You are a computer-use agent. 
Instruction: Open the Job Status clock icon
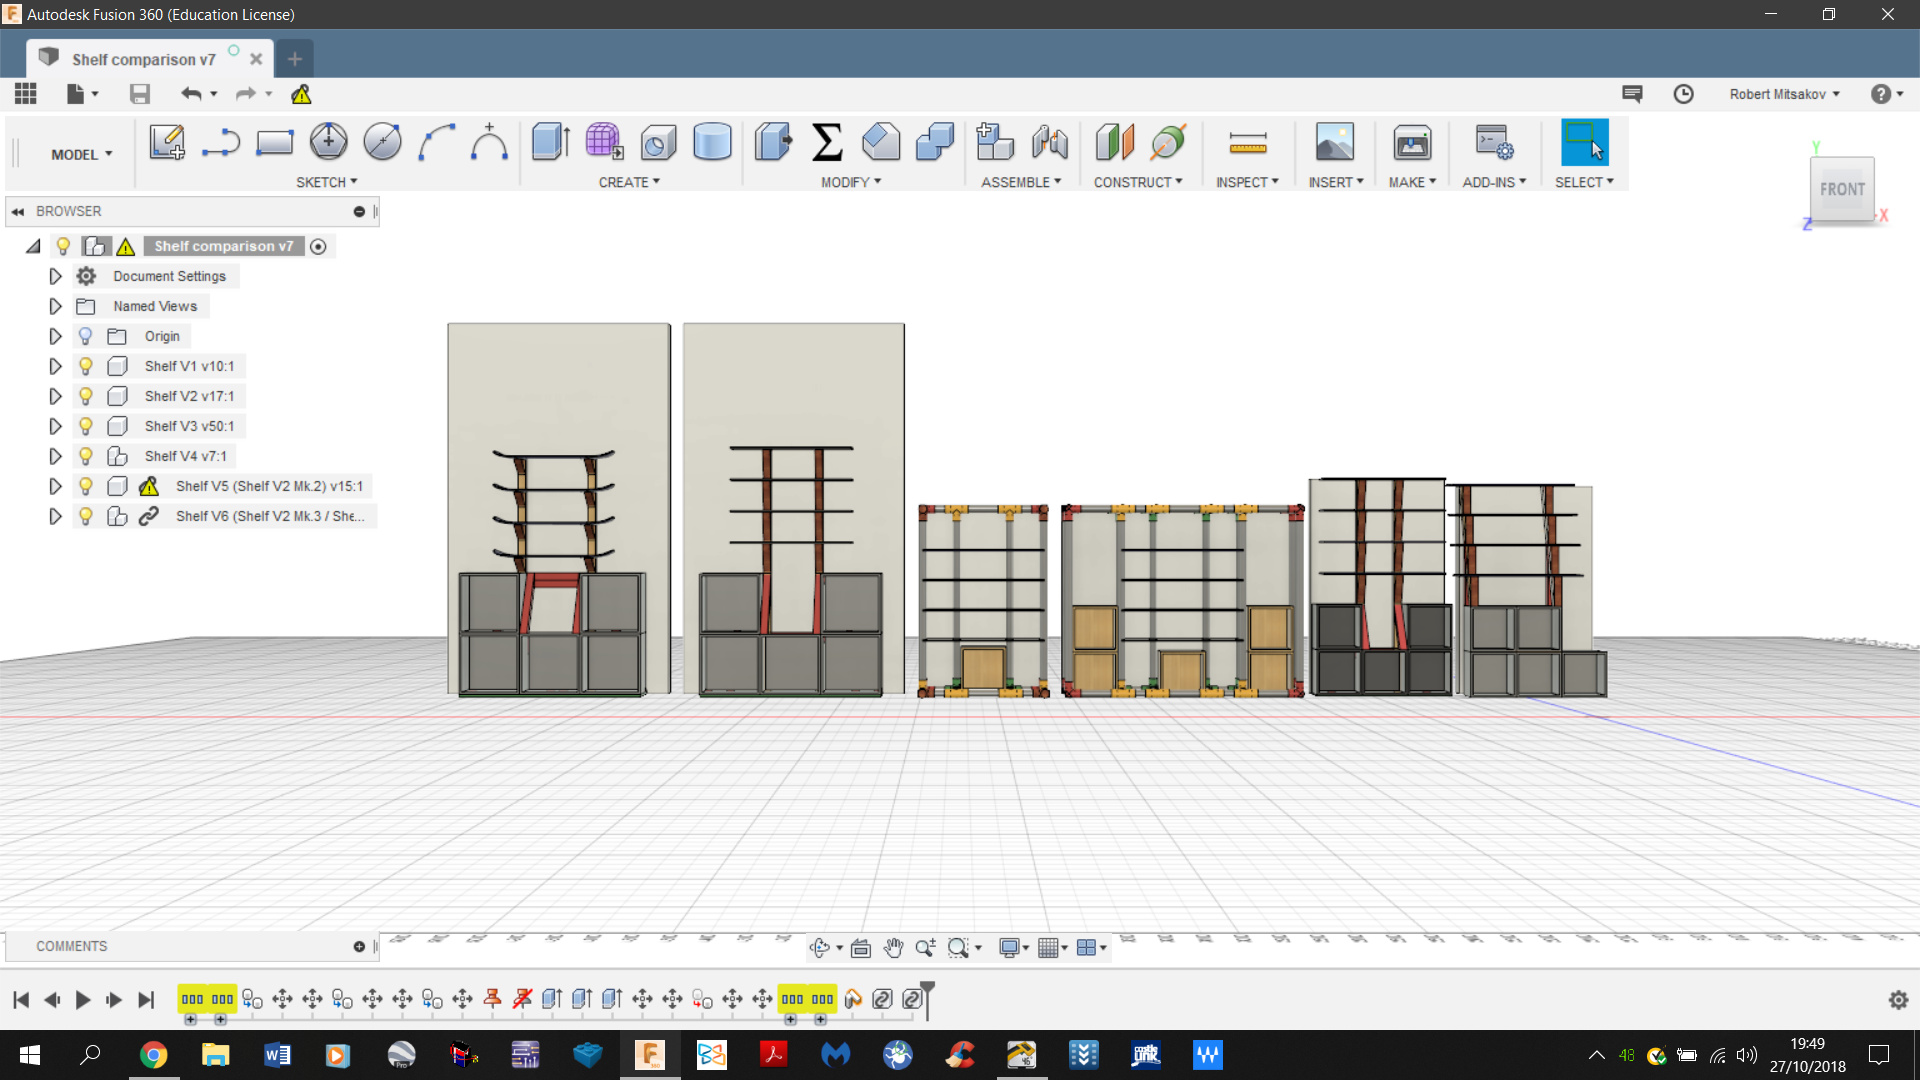click(x=1684, y=94)
